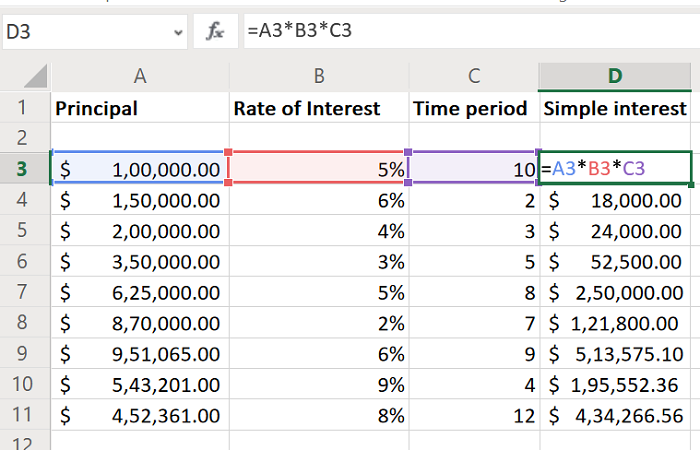
Task: Click the Insert Function fx icon
Action: tap(214, 31)
